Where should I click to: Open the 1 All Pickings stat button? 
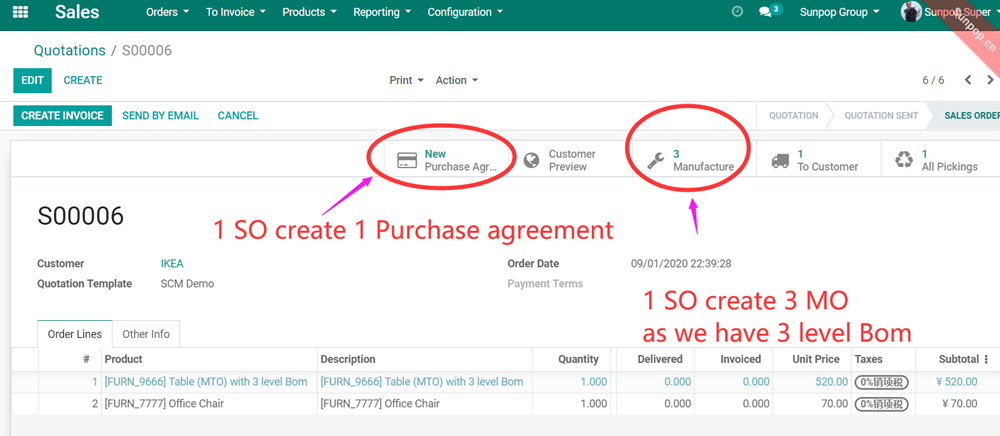tap(941, 160)
